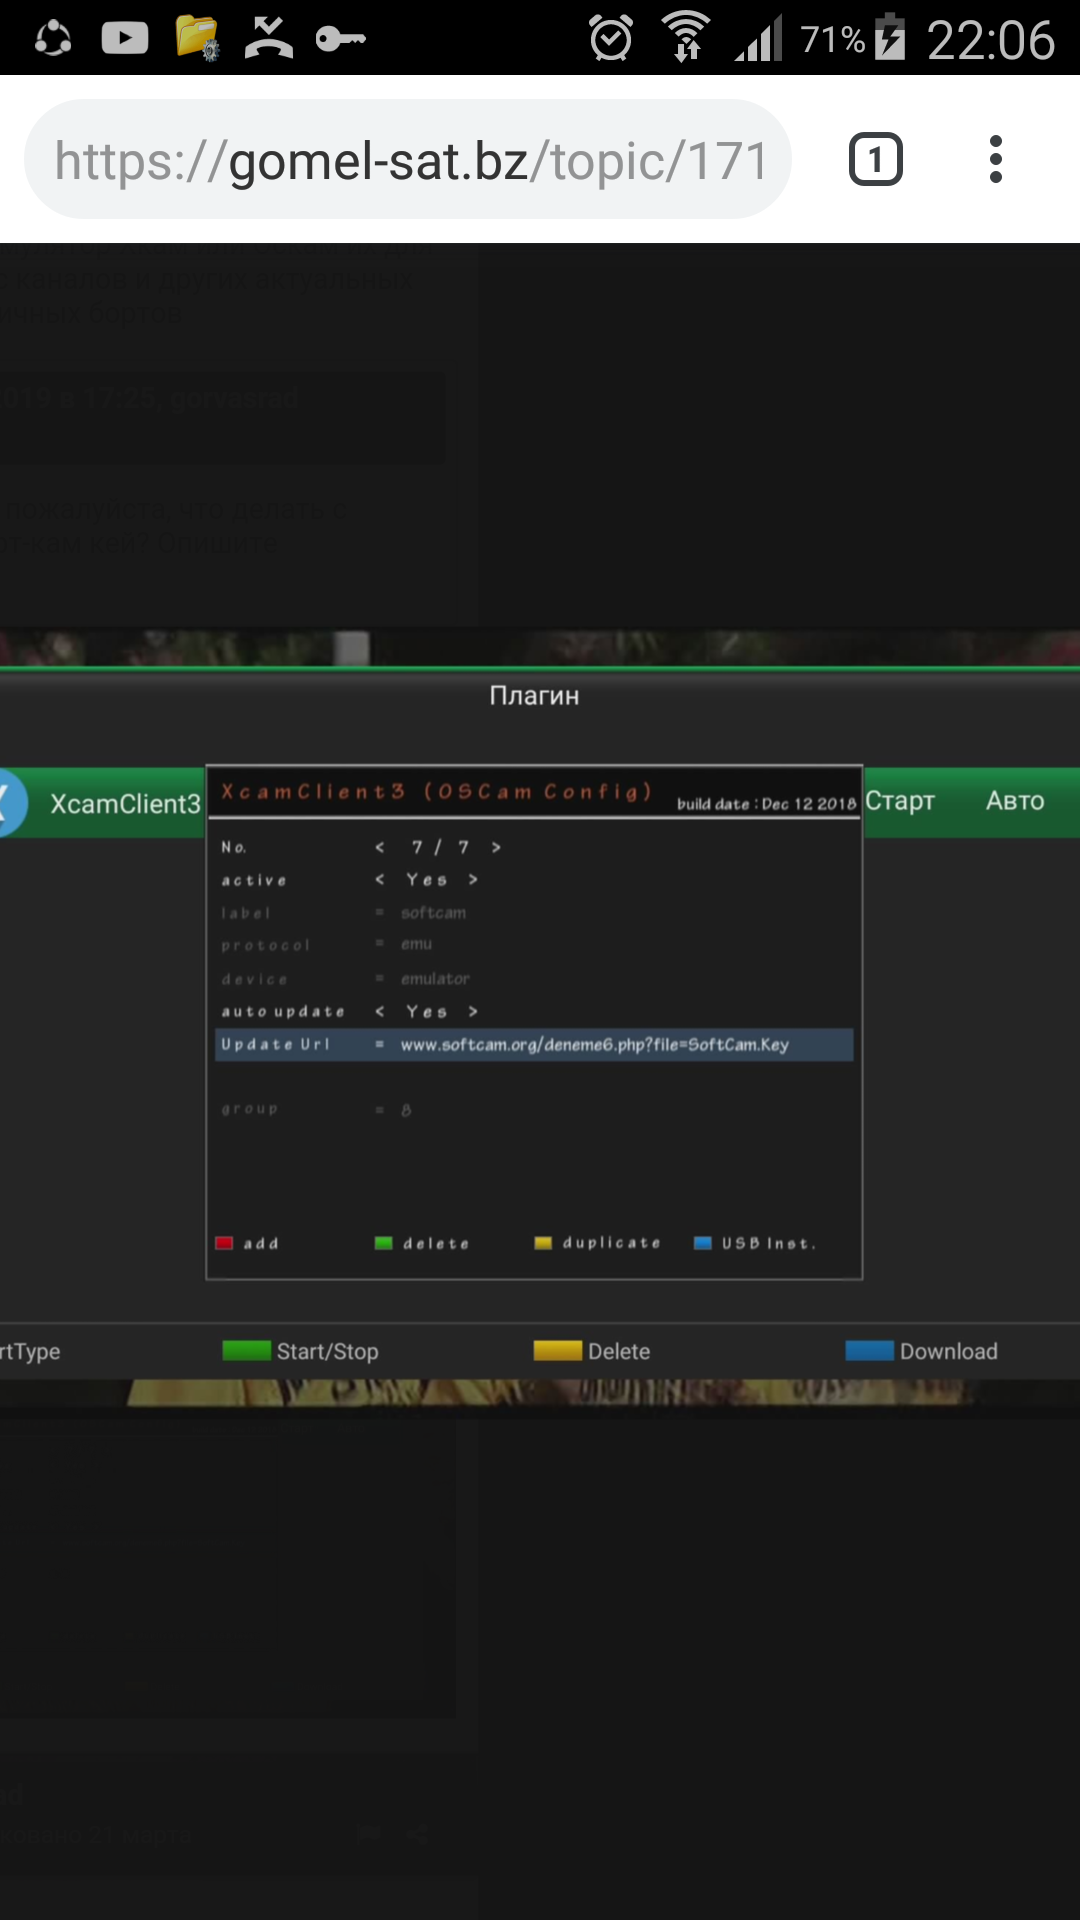
Task: Tap the Wi-Fi status icon
Action: click(x=686, y=37)
